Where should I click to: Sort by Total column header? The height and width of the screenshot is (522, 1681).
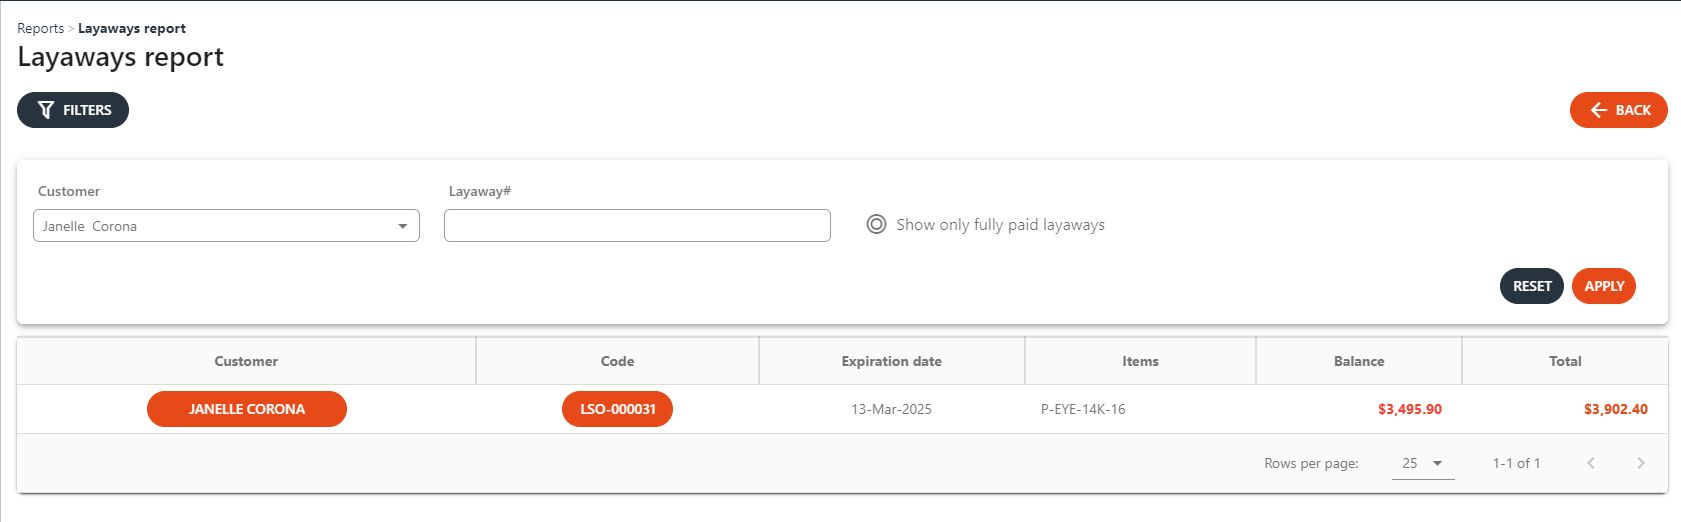coord(1564,361)
